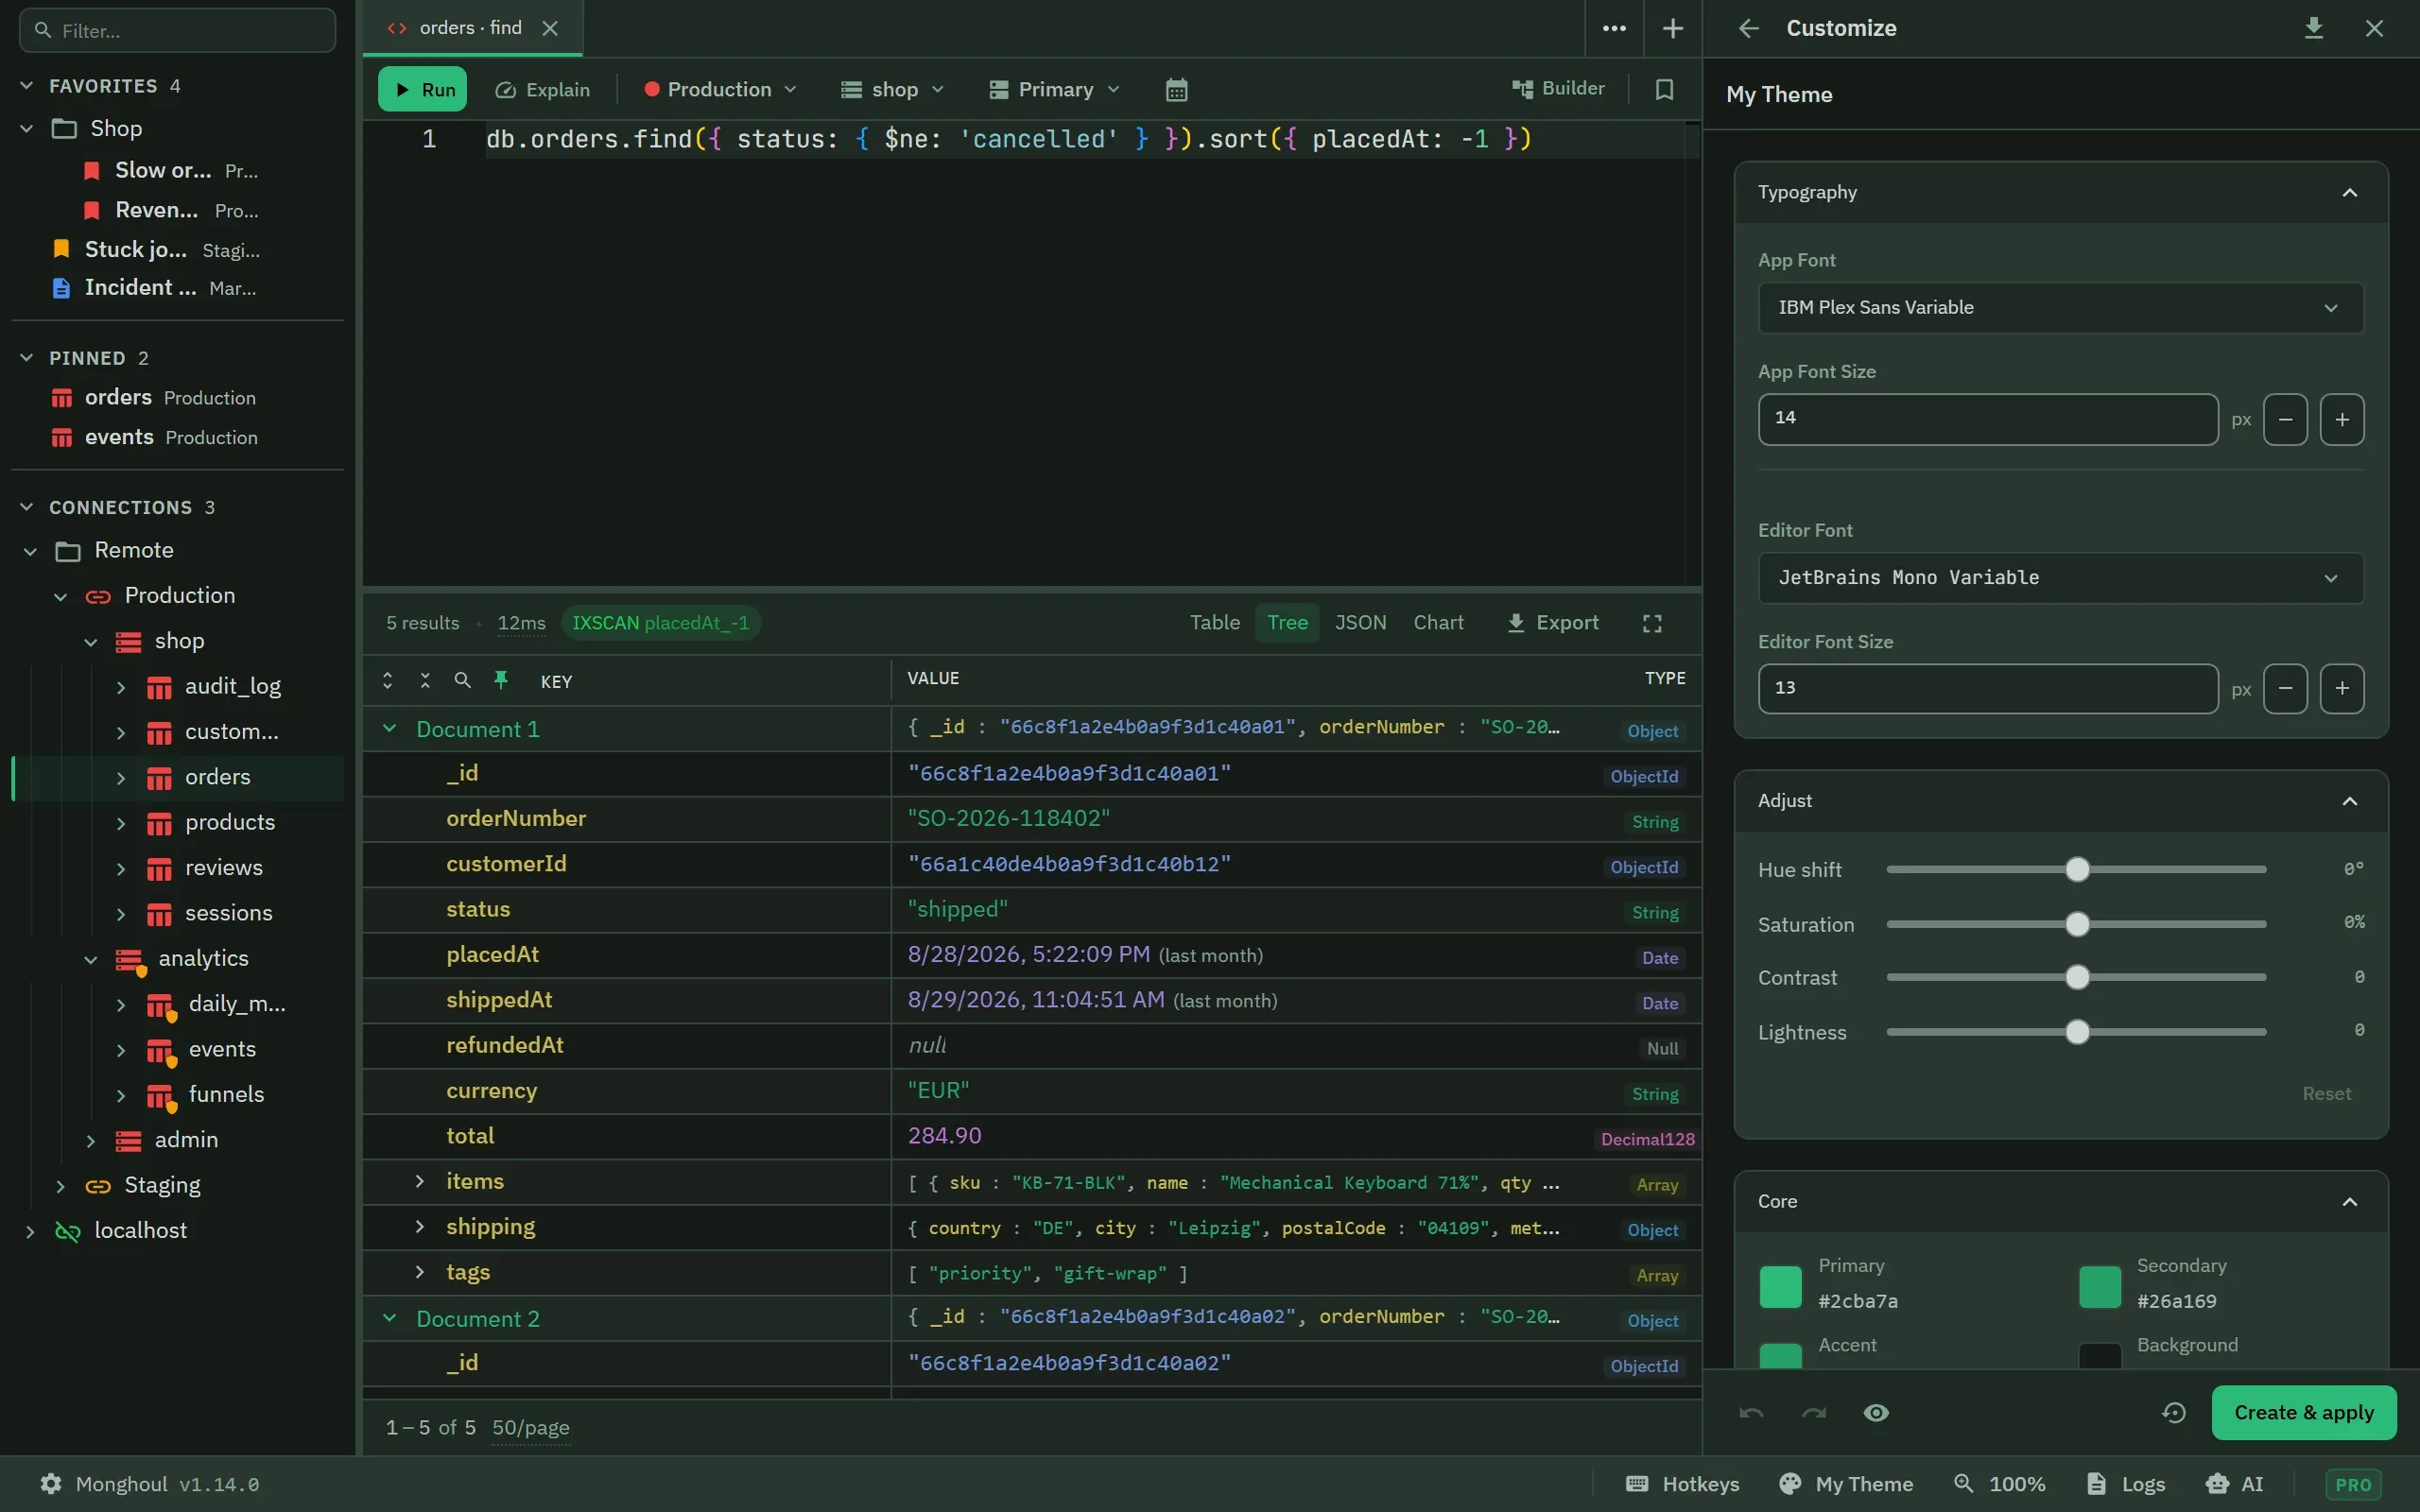Search within the result tree
The width and height of the screenshot is (2420, 1512).
(x=462, y=681)
